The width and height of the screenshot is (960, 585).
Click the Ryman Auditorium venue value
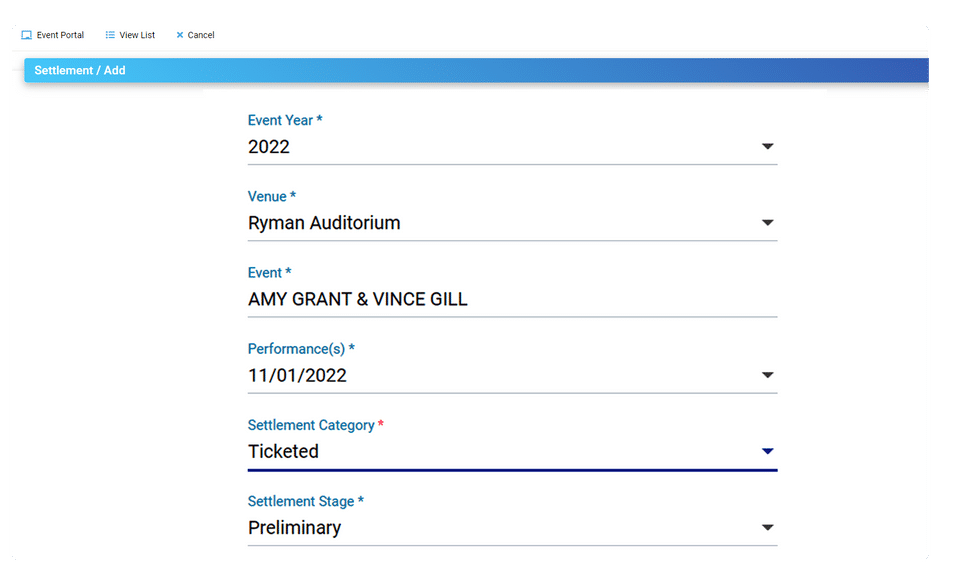324,223
